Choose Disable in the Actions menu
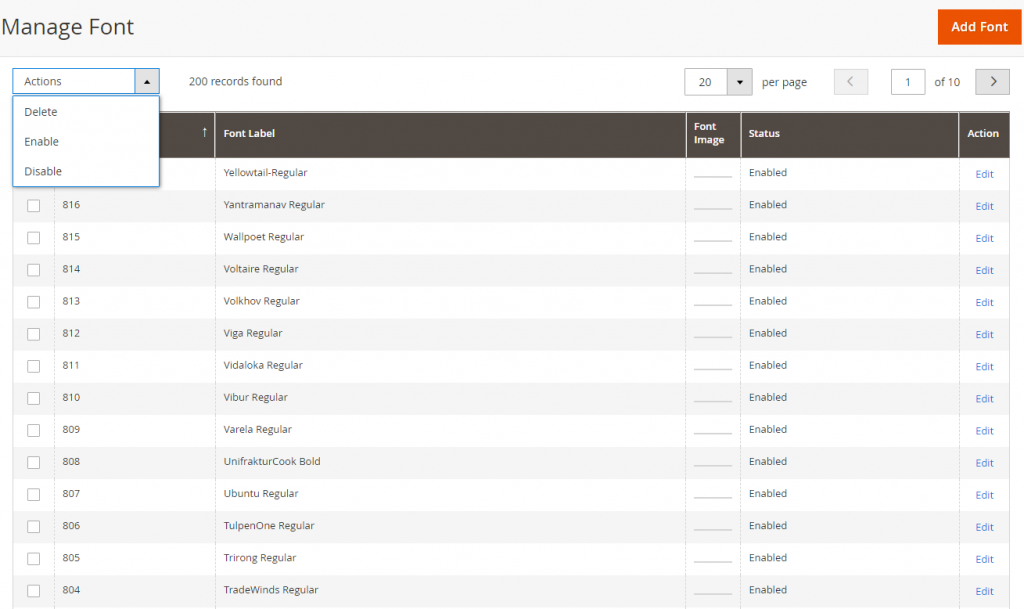1024x609 pixels. click(41, 171)
